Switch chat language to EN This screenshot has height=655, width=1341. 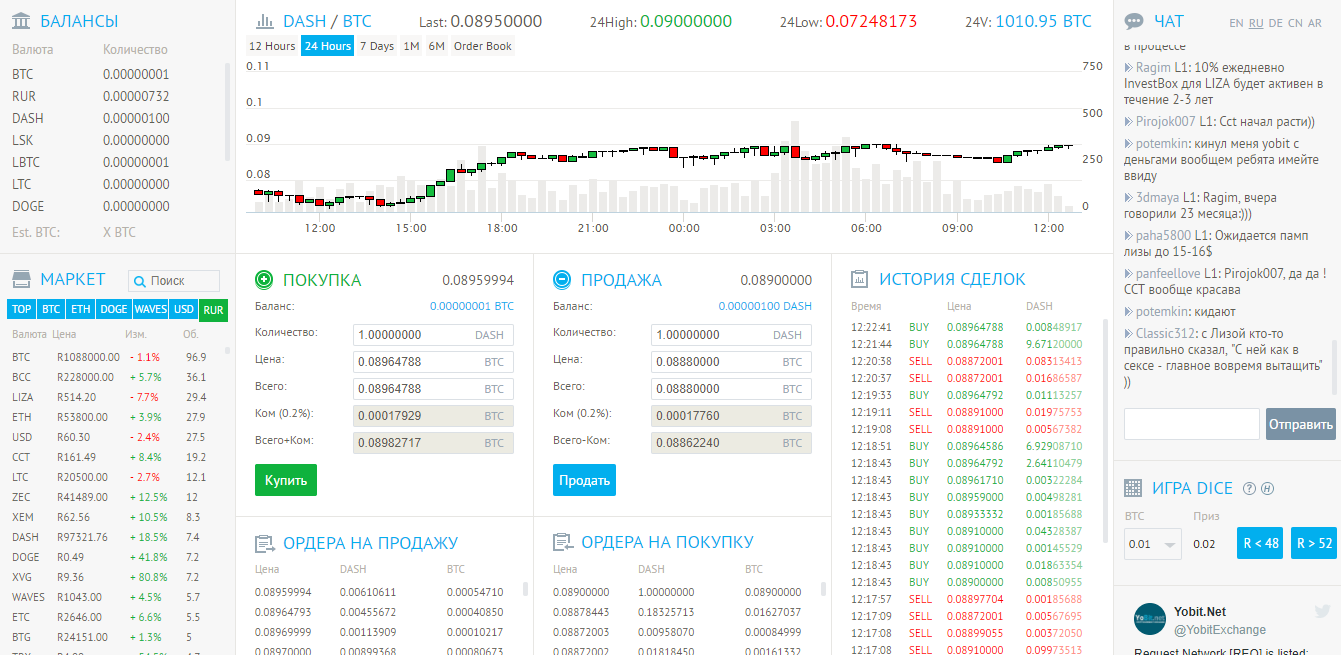tap(1237, 23)
